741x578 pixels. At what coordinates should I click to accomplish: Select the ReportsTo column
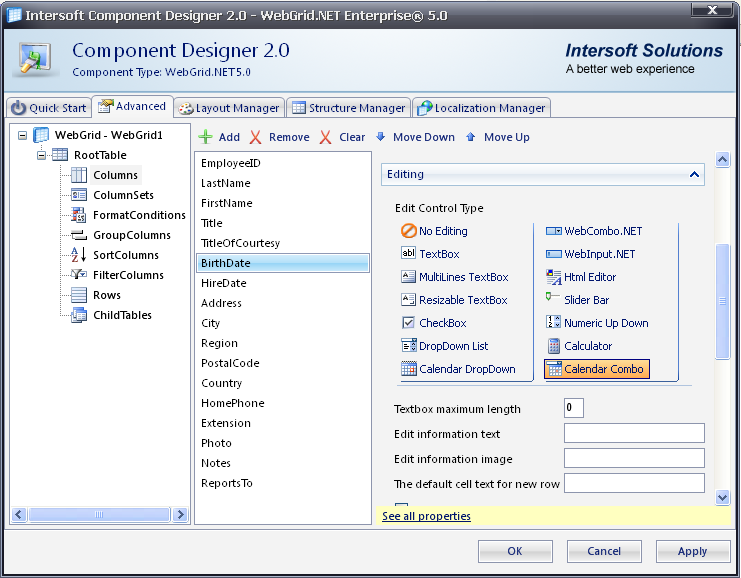pos(283,483)
